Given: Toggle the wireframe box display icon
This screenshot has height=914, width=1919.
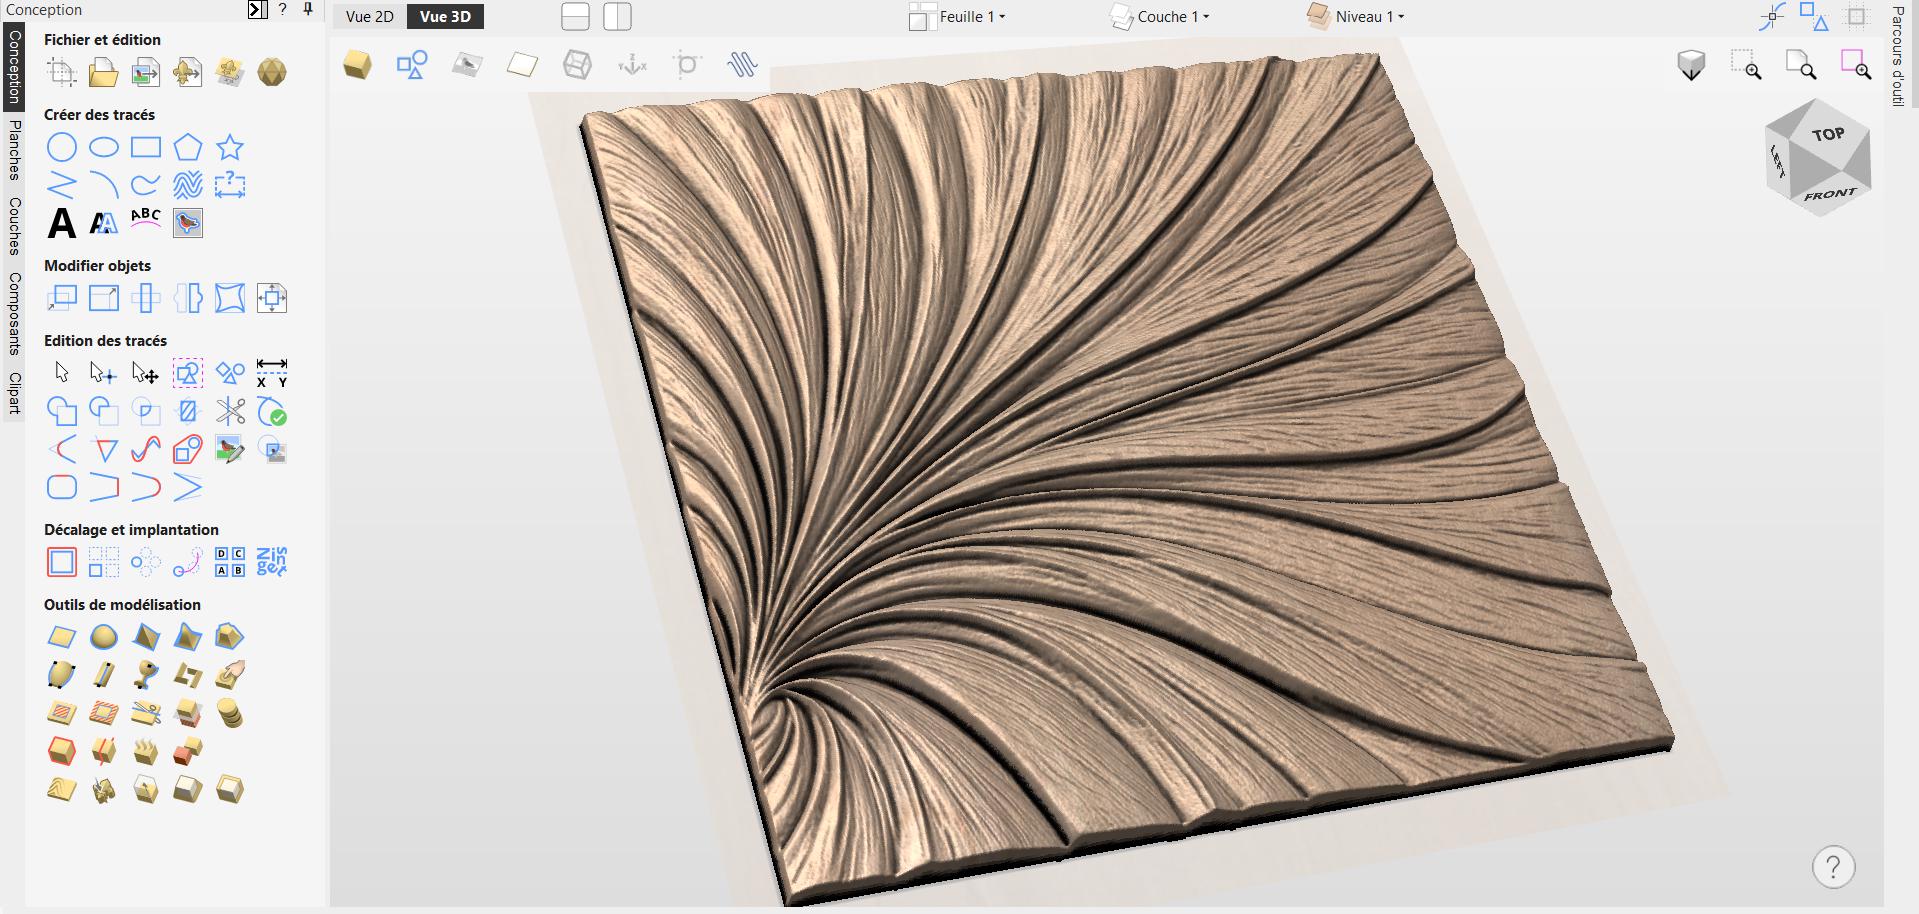Looking at the screenshot, I should (577, 65).
